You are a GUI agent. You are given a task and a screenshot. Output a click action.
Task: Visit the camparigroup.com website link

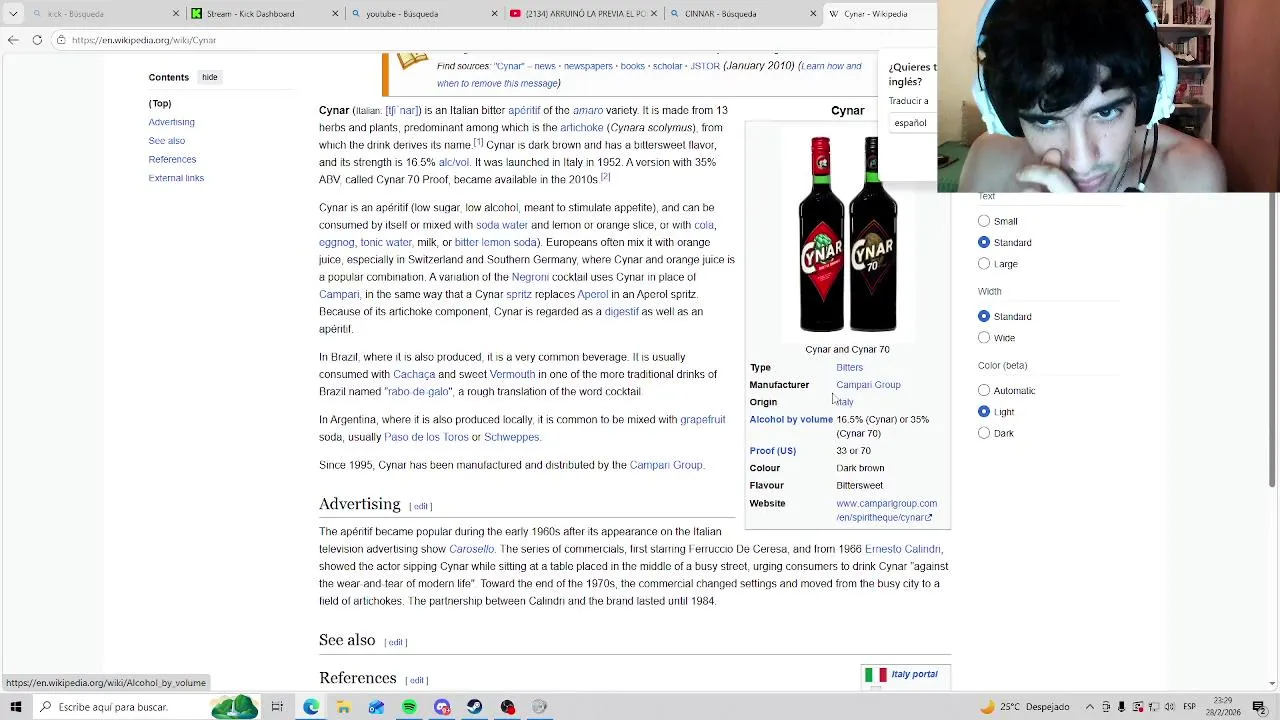click(x=885, y=510)
